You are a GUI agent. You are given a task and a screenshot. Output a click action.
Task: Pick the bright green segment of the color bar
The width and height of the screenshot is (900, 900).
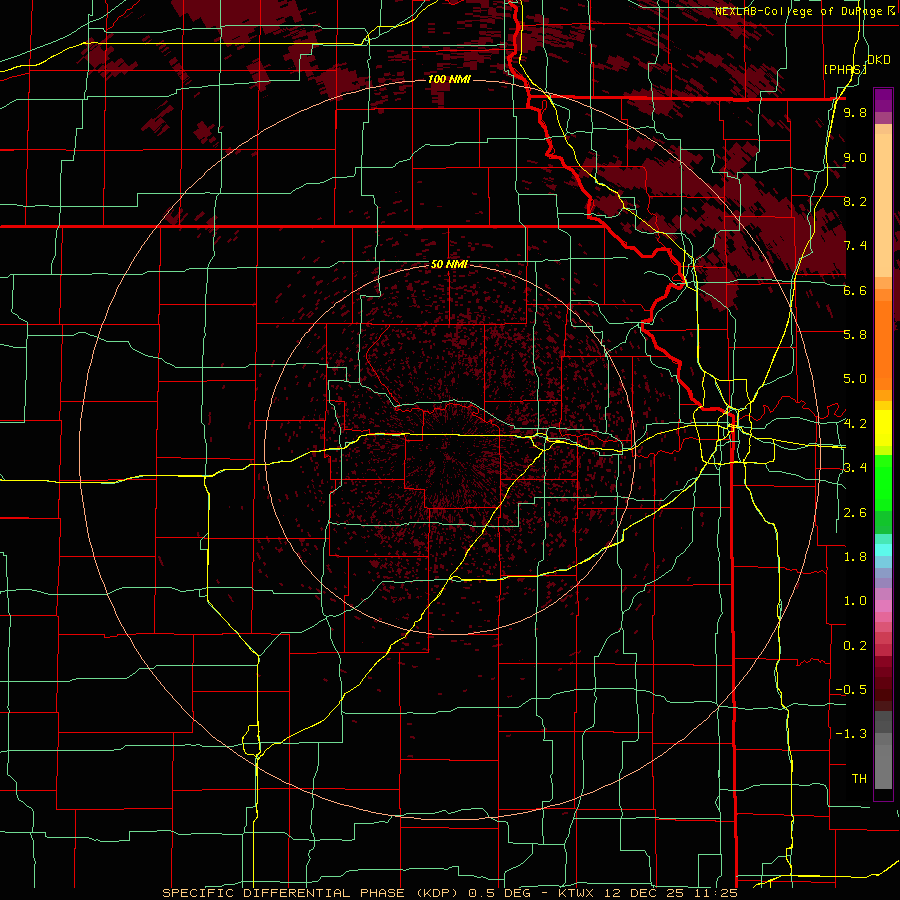883,482
